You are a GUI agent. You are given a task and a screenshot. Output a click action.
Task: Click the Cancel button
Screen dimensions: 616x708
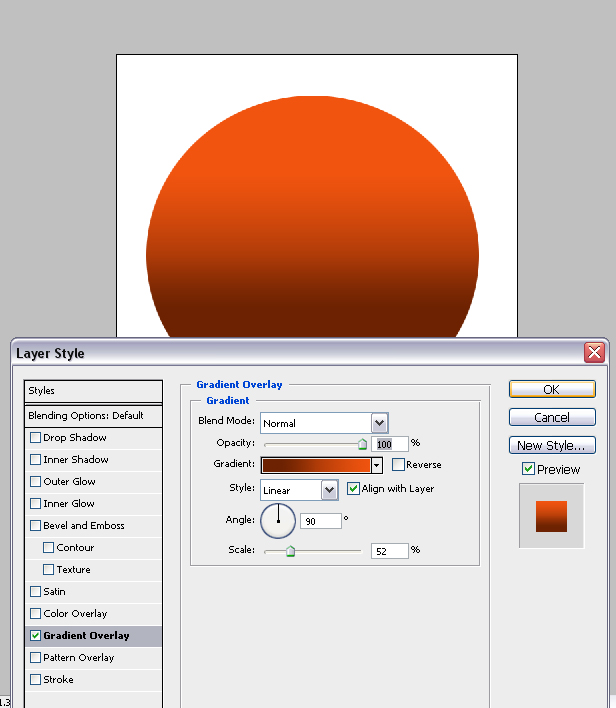[x=552, y=417]
